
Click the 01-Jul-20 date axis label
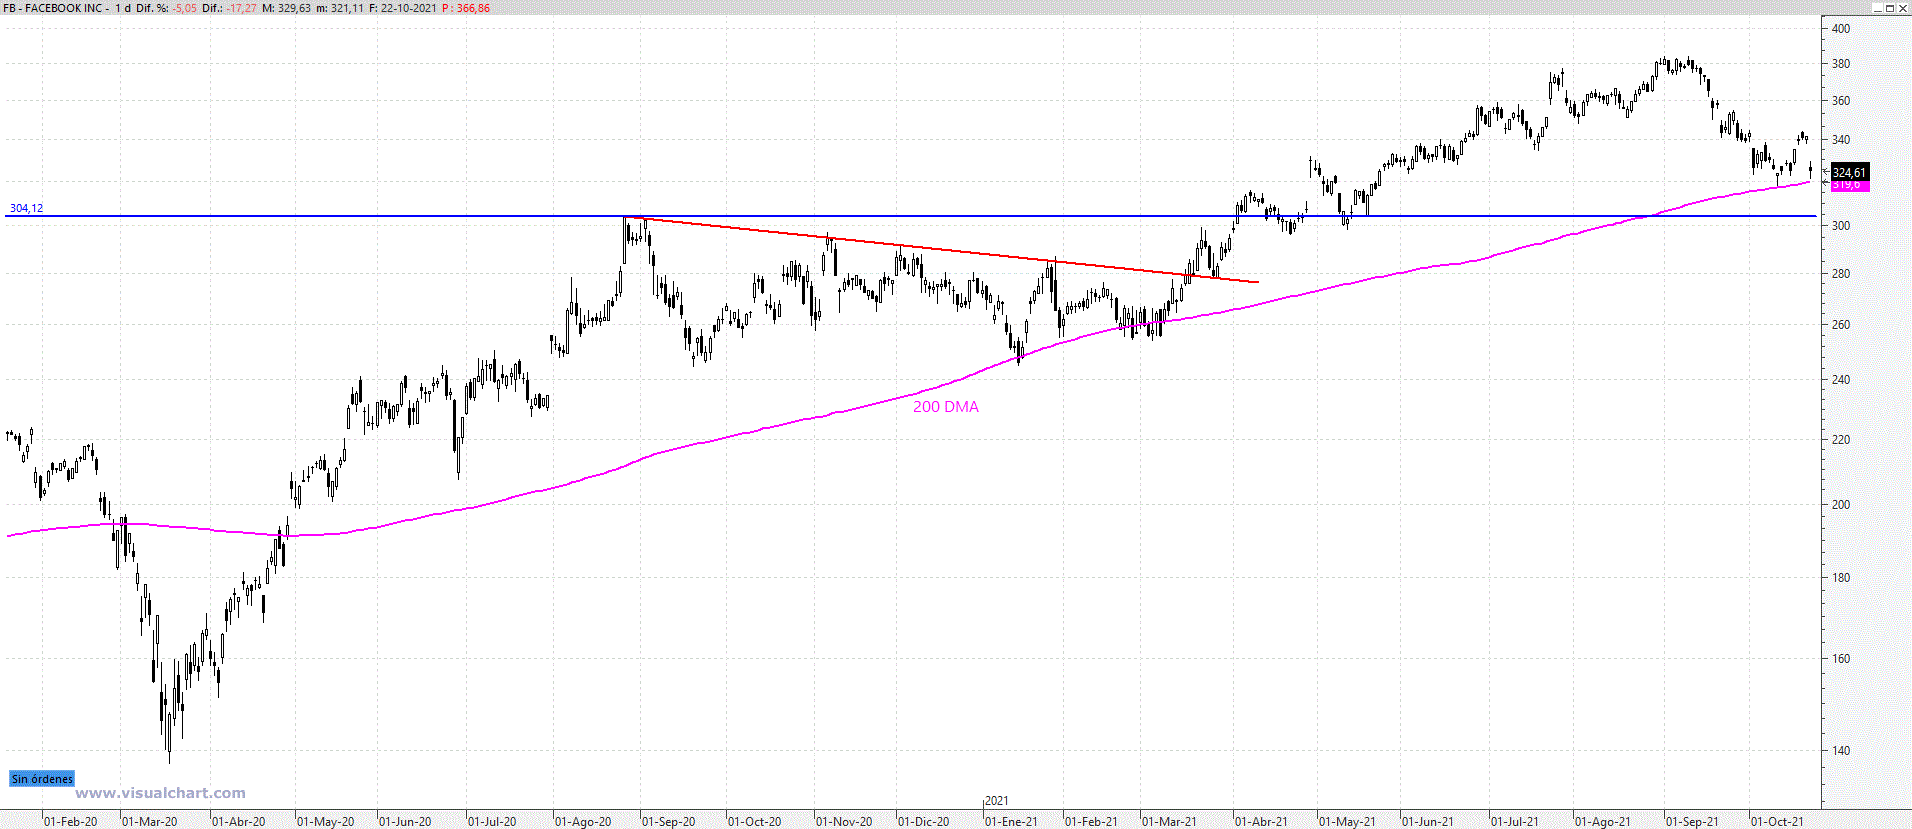[x=493, y=822]
